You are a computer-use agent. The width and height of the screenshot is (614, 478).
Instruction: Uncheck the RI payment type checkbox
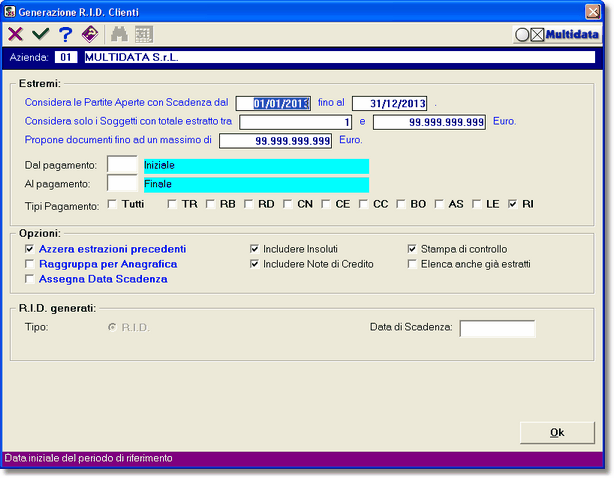coord(512,204)
